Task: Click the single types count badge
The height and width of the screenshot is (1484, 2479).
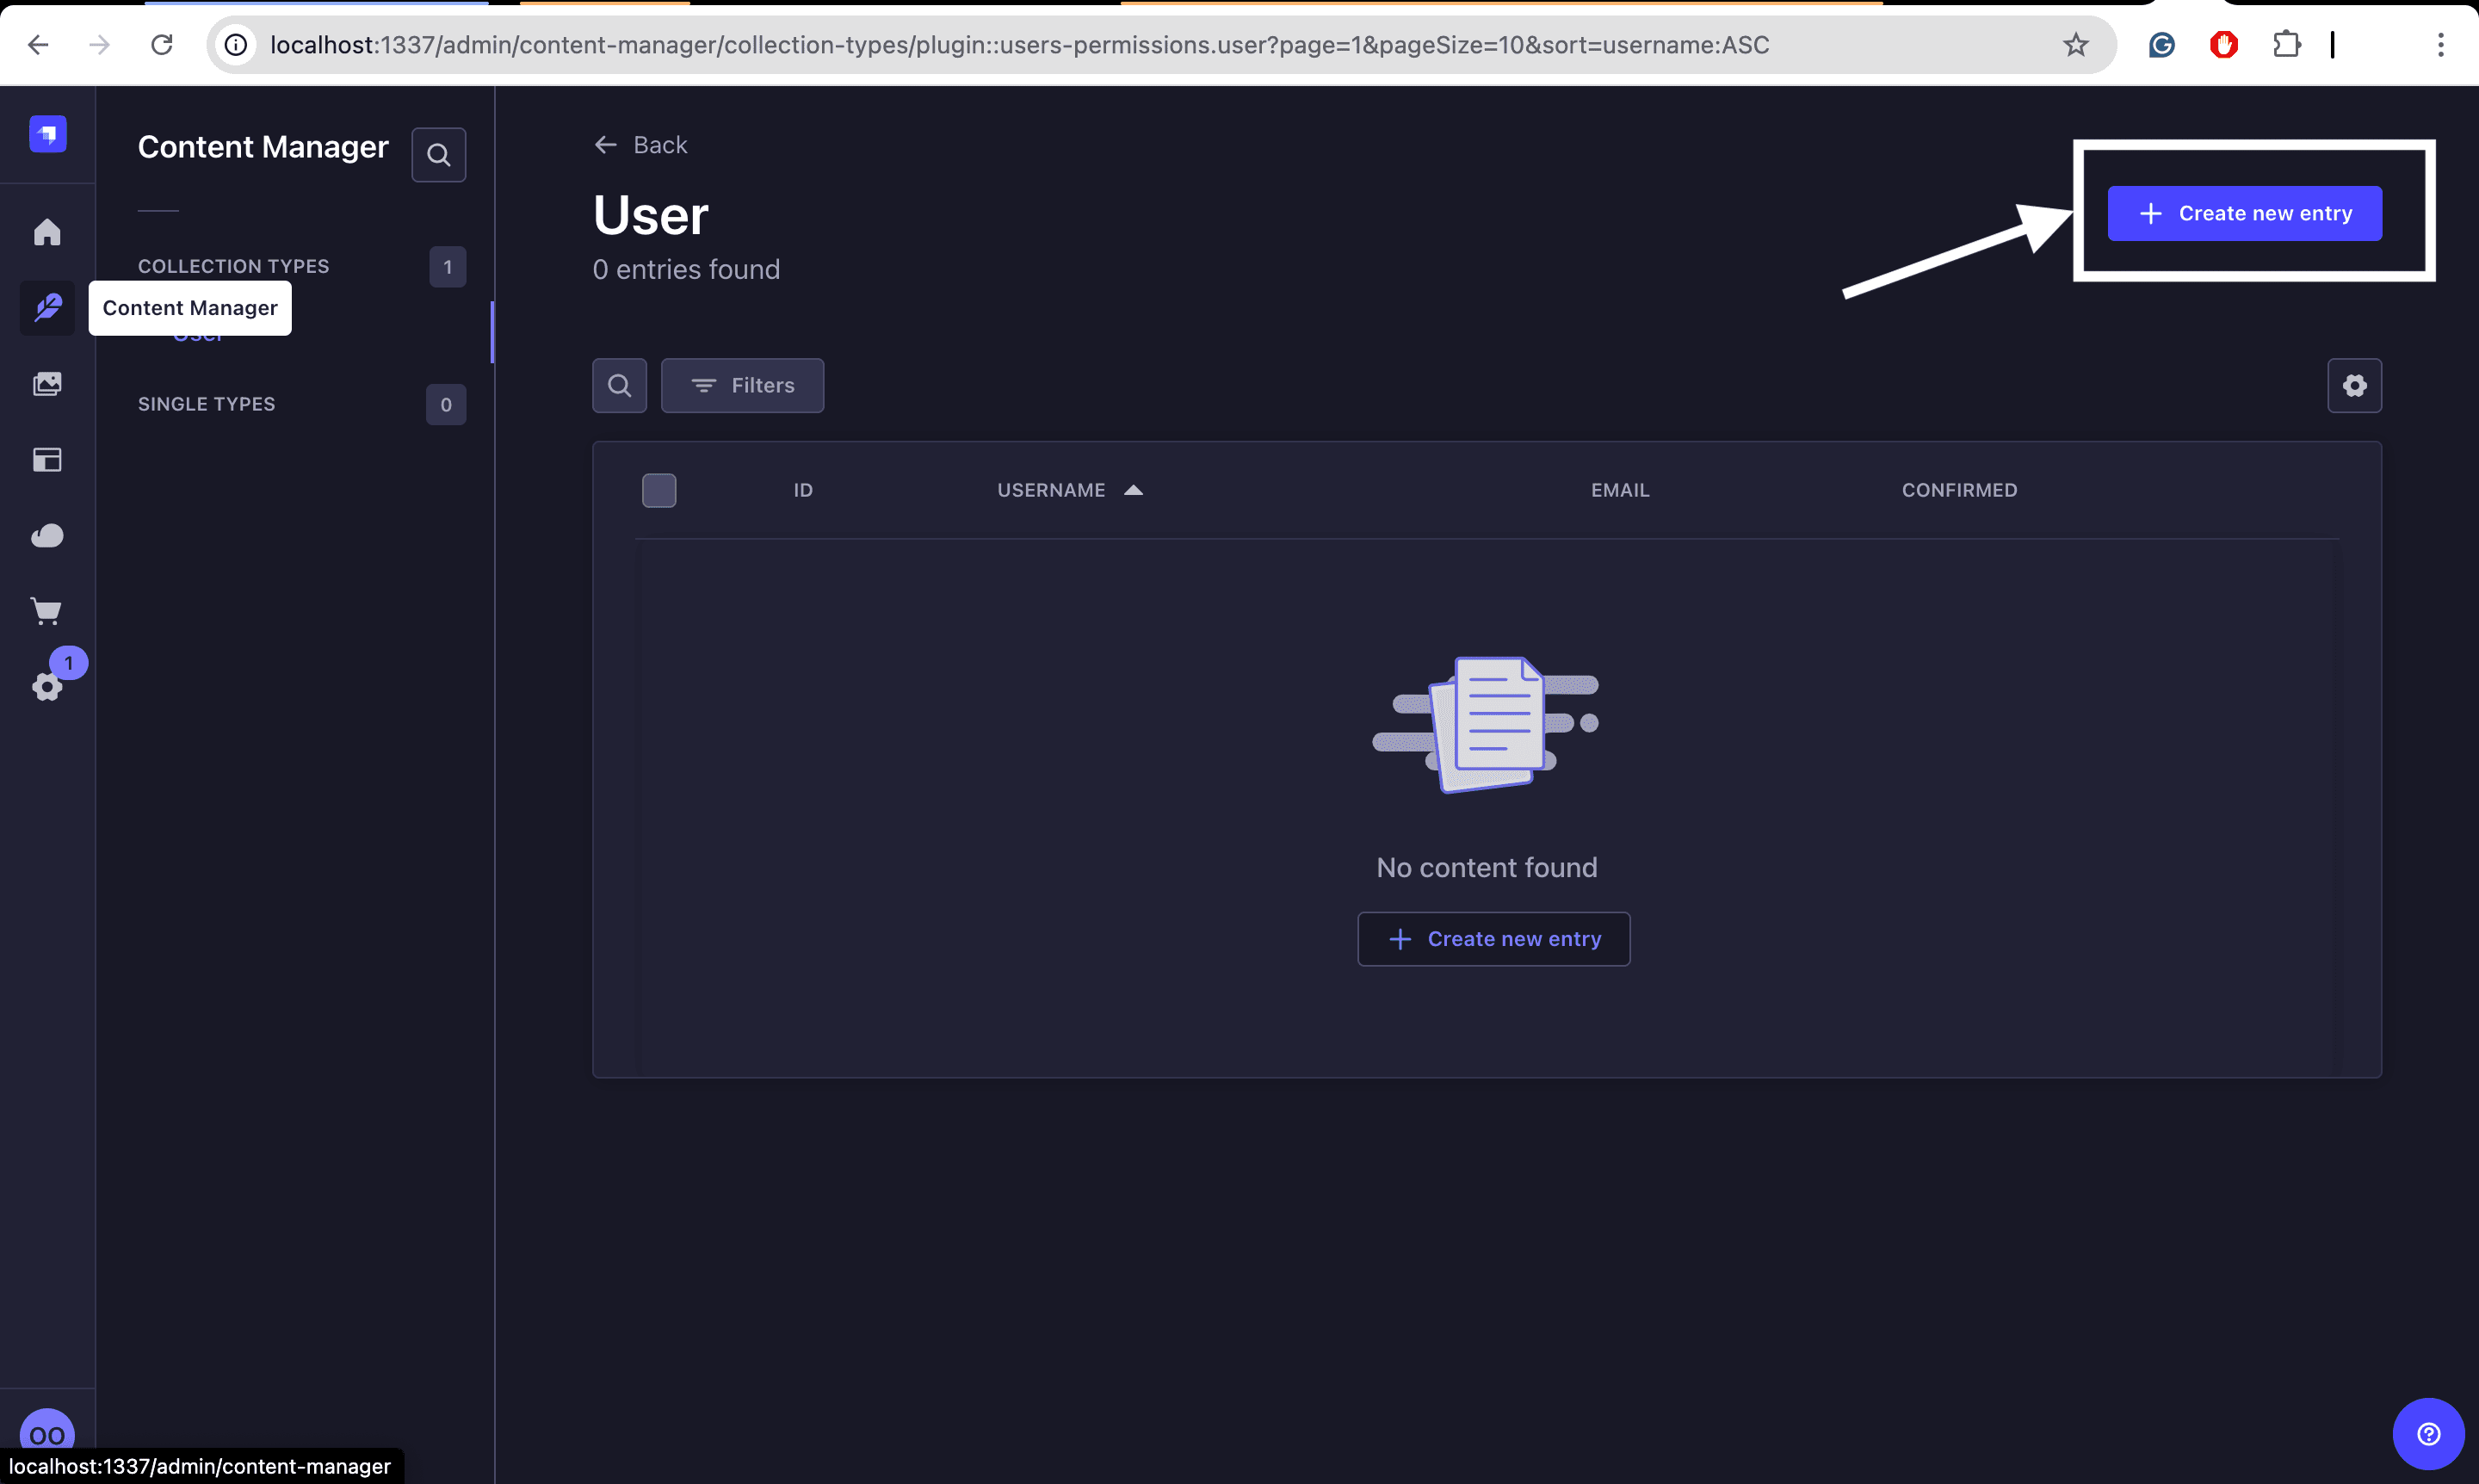Action: (x=446, y=405)
